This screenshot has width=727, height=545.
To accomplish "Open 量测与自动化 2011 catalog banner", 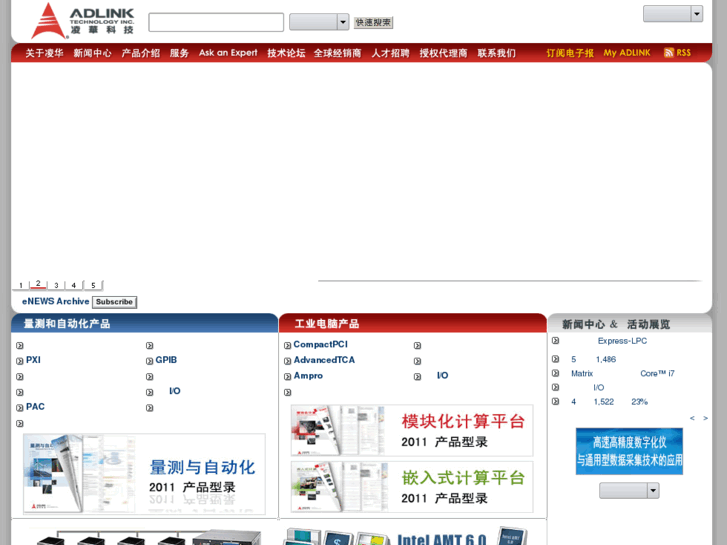I will coord(144,474).
